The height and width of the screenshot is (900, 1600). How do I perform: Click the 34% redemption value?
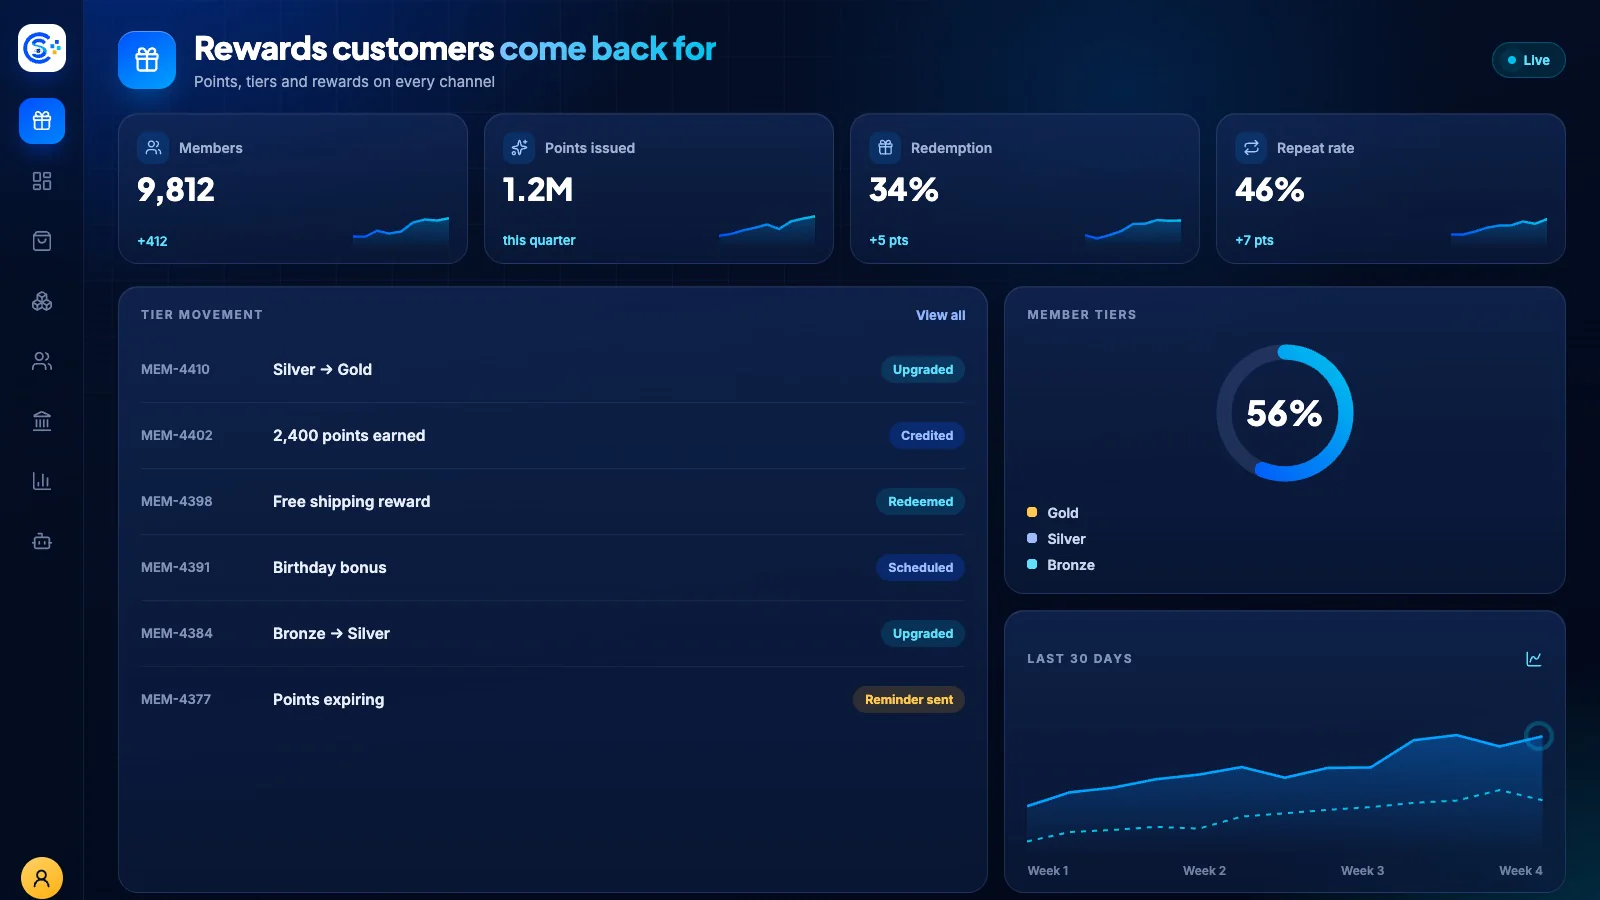(904, 190)
